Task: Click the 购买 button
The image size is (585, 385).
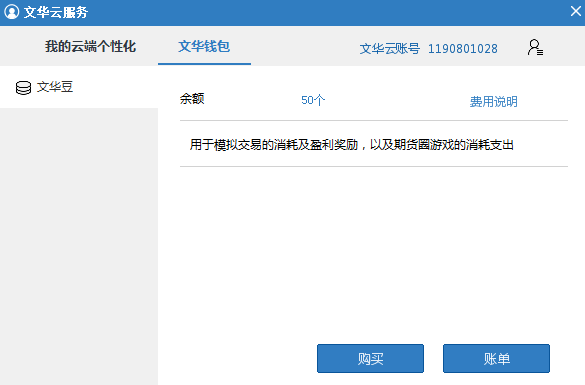Action: [370, 359]
